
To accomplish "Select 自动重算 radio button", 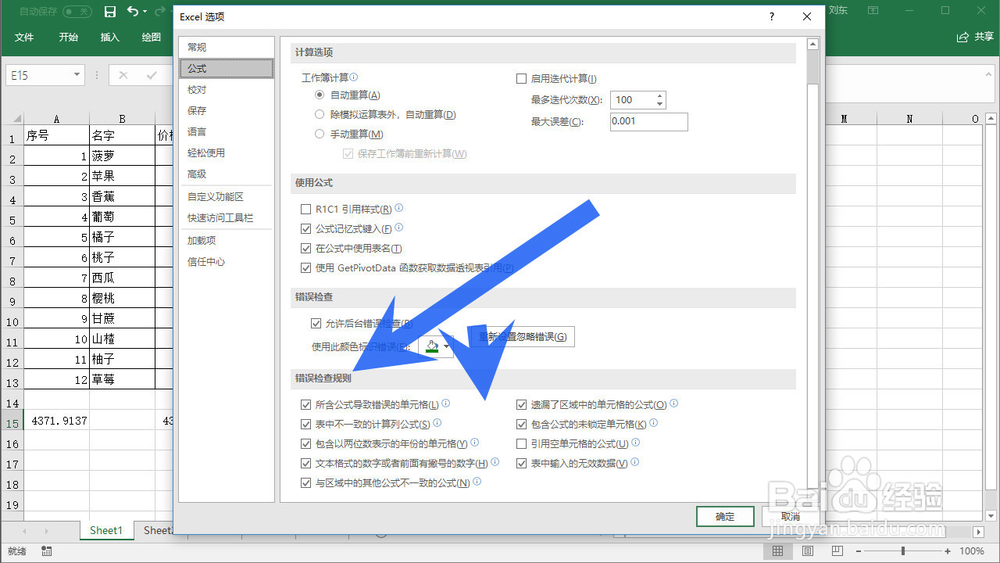I will click(320, 95).
